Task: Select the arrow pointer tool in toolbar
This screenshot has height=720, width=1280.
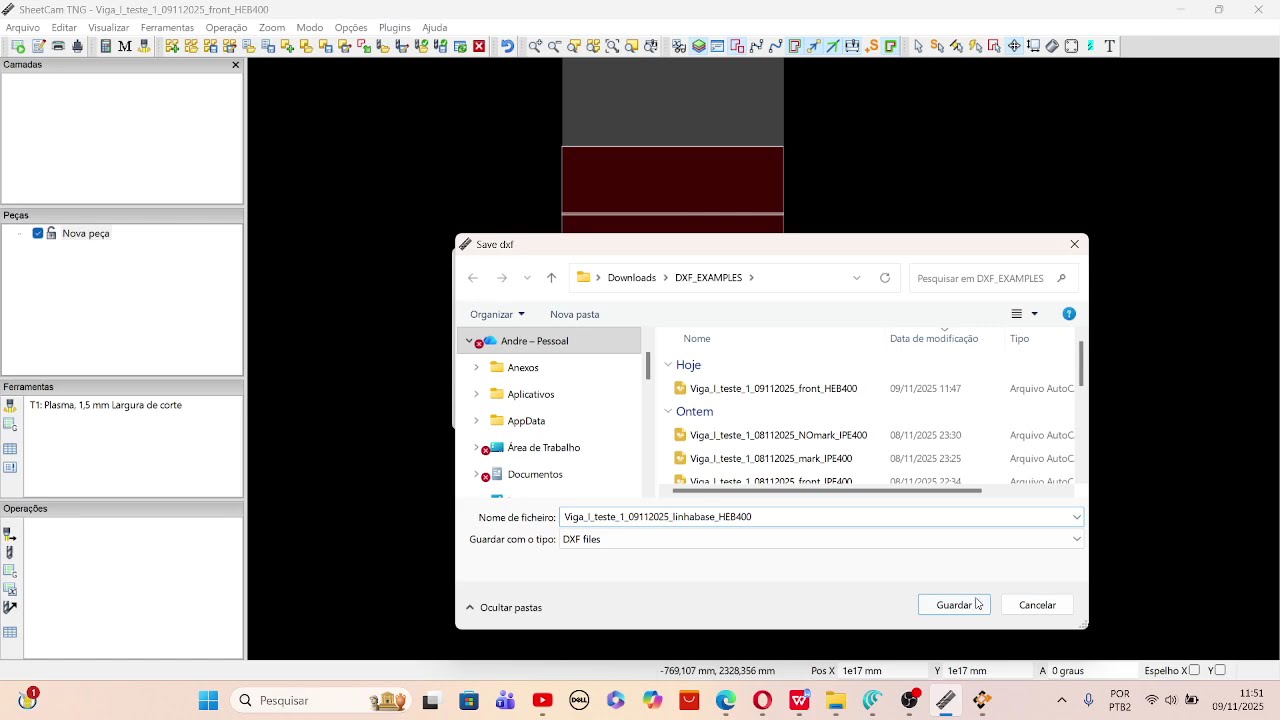Action: [918, 46]
